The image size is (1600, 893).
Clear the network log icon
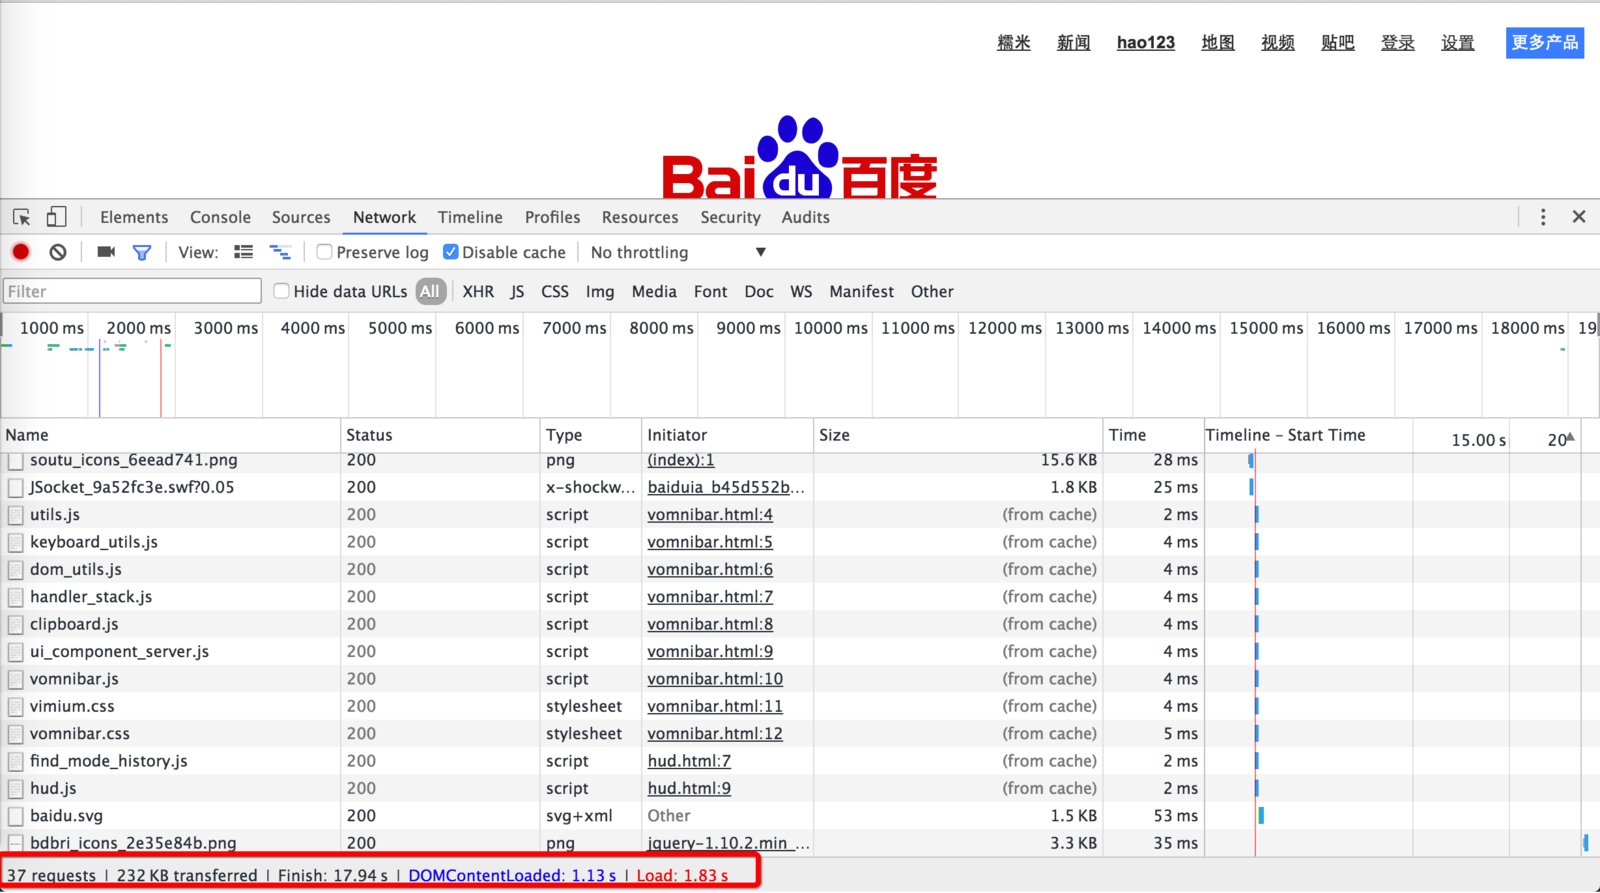click(58, 252)
